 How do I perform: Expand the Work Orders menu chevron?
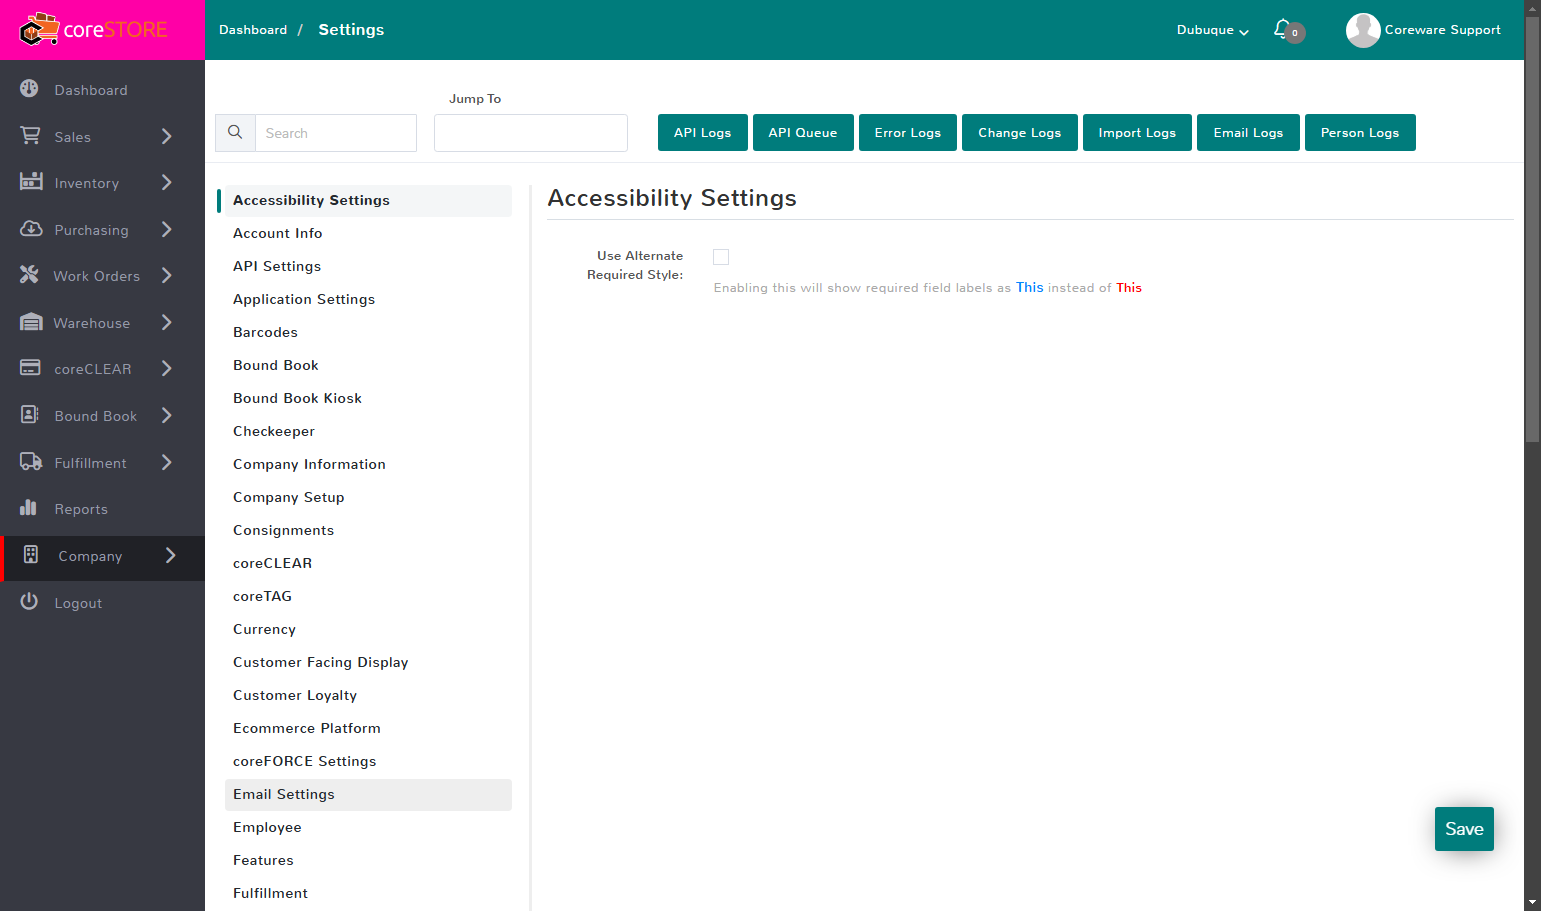[x=167, y=275]
